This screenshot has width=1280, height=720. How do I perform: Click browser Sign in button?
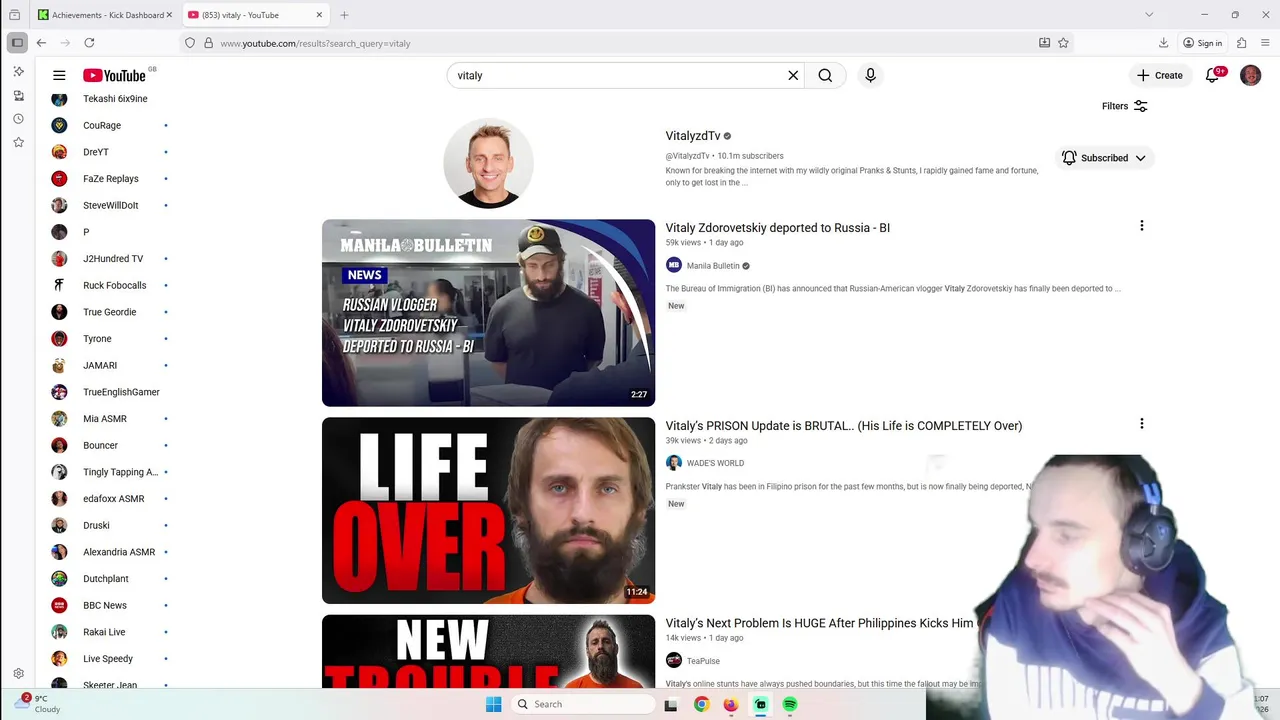1202,43
